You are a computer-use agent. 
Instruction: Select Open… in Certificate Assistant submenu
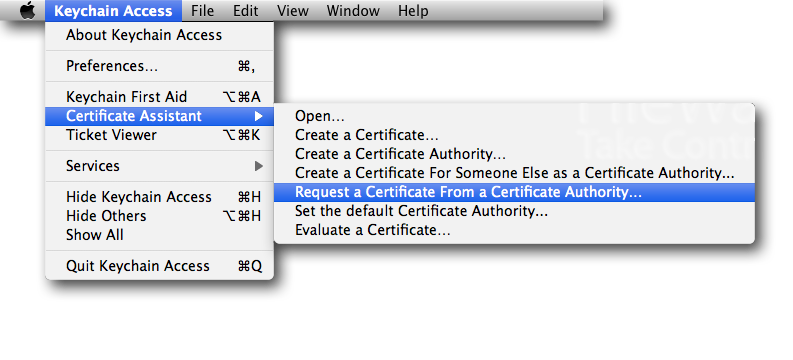click(x=514, y=116)
